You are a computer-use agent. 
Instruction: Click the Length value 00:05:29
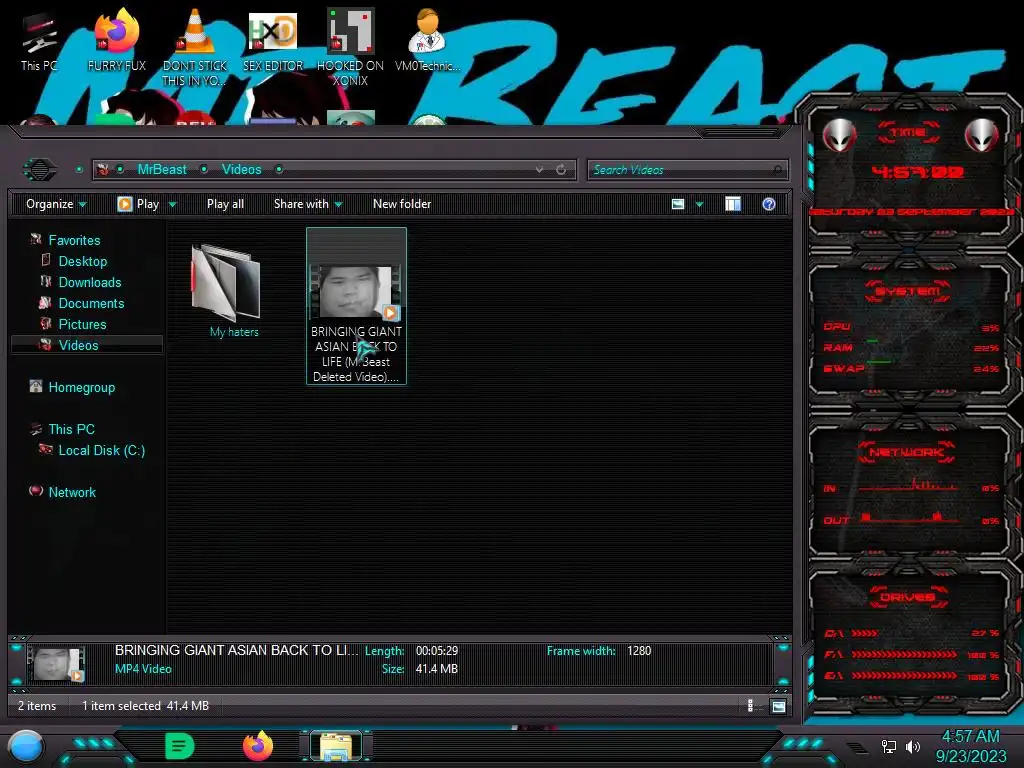pyautogui.click(x=437, y=651)
